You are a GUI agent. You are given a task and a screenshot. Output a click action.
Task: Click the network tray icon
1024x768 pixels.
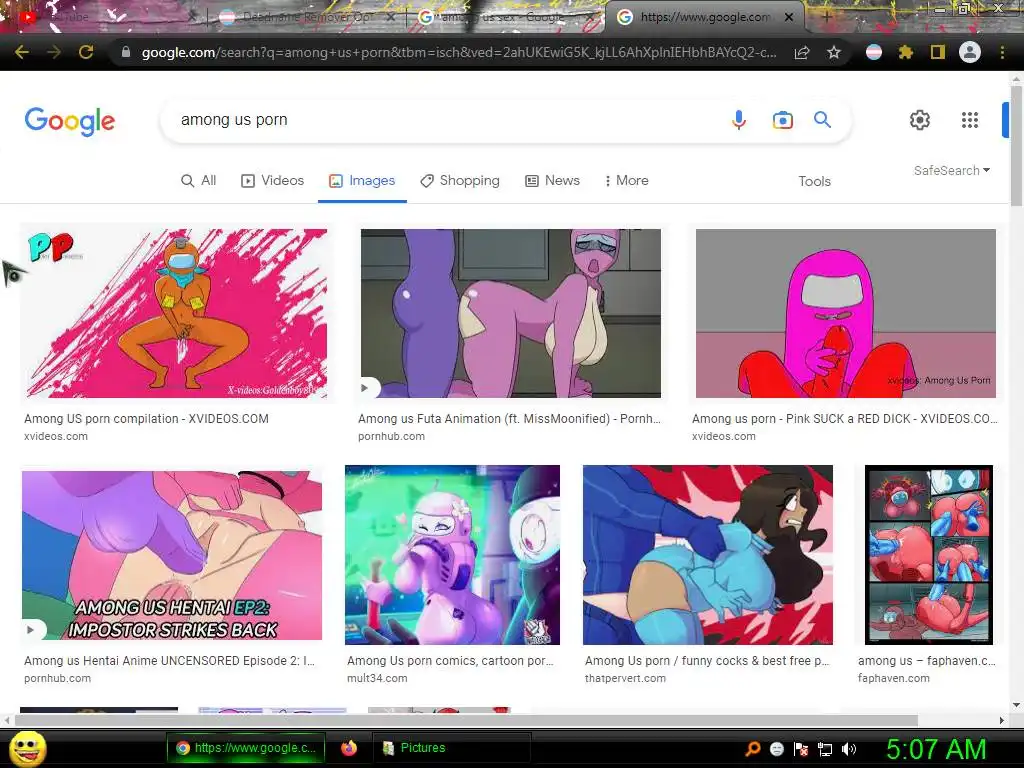click(825, 749)
